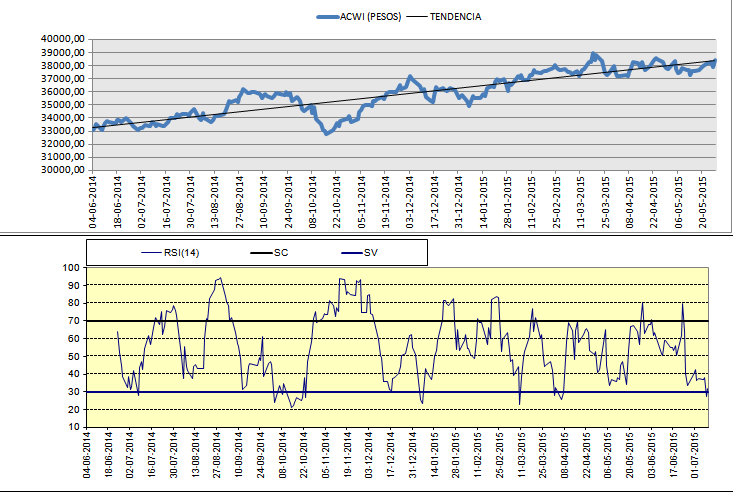Select 20-05-2015 date label on top chart
This screenshot has height=495, width=733.
click(702, 202)
